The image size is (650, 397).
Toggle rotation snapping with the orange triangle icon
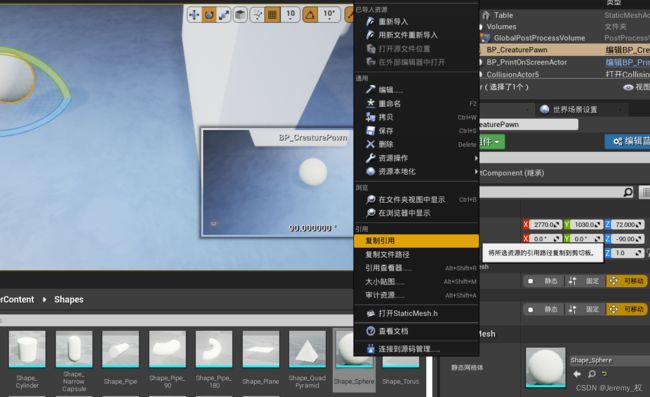click(x=310, y=15)
